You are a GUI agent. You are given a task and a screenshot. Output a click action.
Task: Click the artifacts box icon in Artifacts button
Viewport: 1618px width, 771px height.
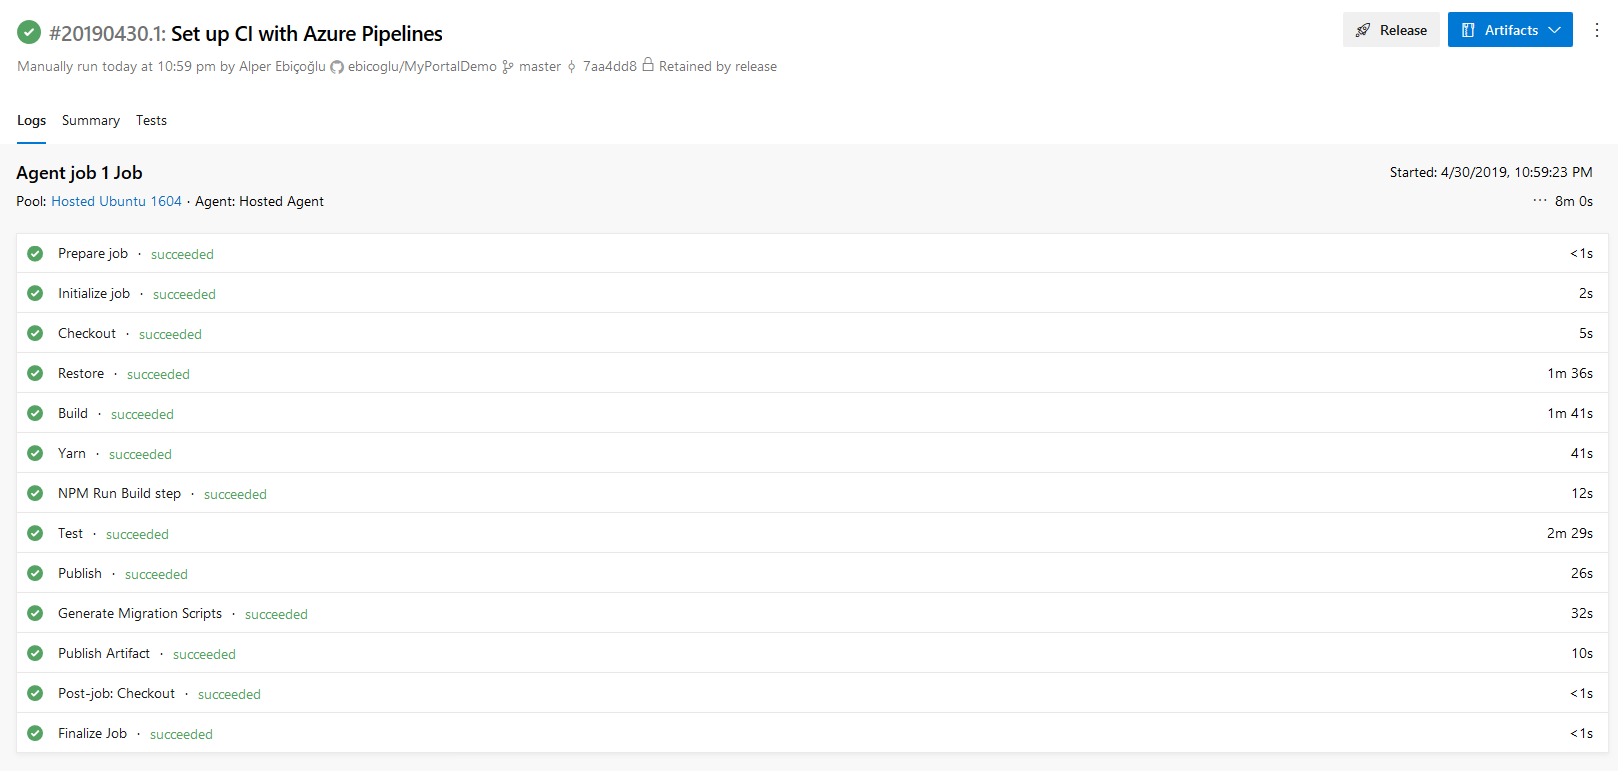1468,30
